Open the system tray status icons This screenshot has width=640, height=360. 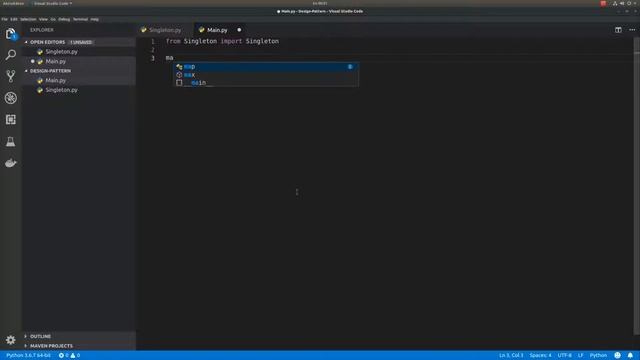(x=625, y=3)
